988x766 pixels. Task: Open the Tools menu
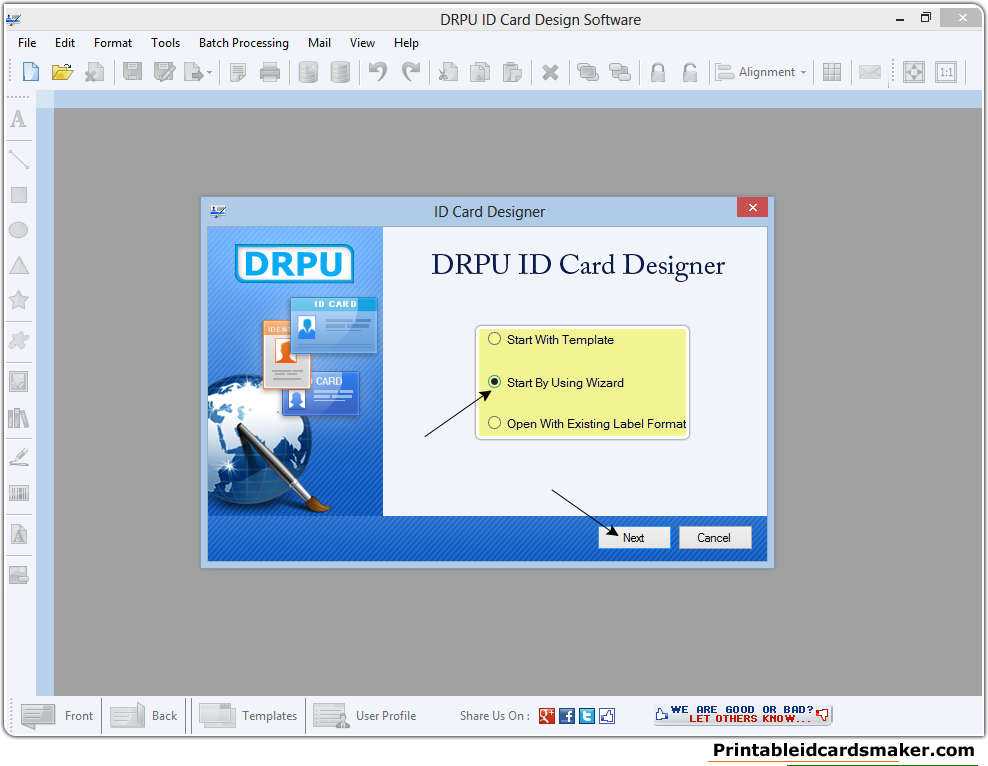166,43
